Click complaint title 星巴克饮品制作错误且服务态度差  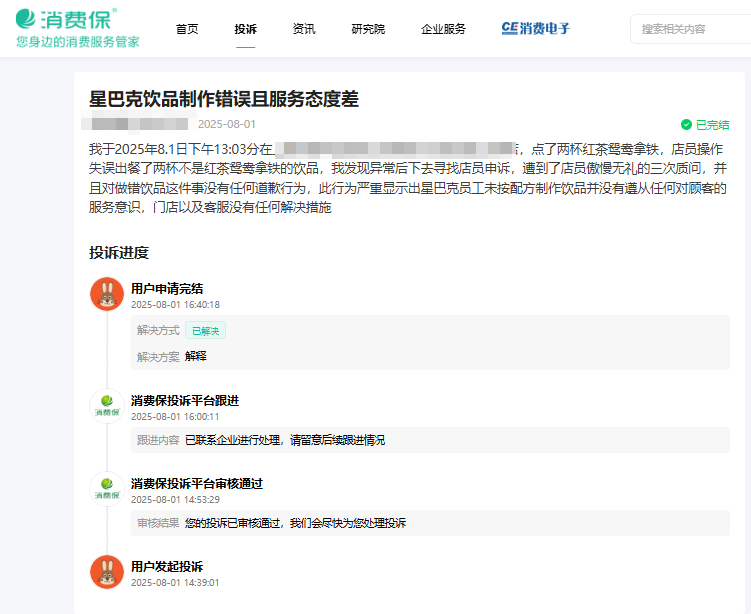pos(224,99)
